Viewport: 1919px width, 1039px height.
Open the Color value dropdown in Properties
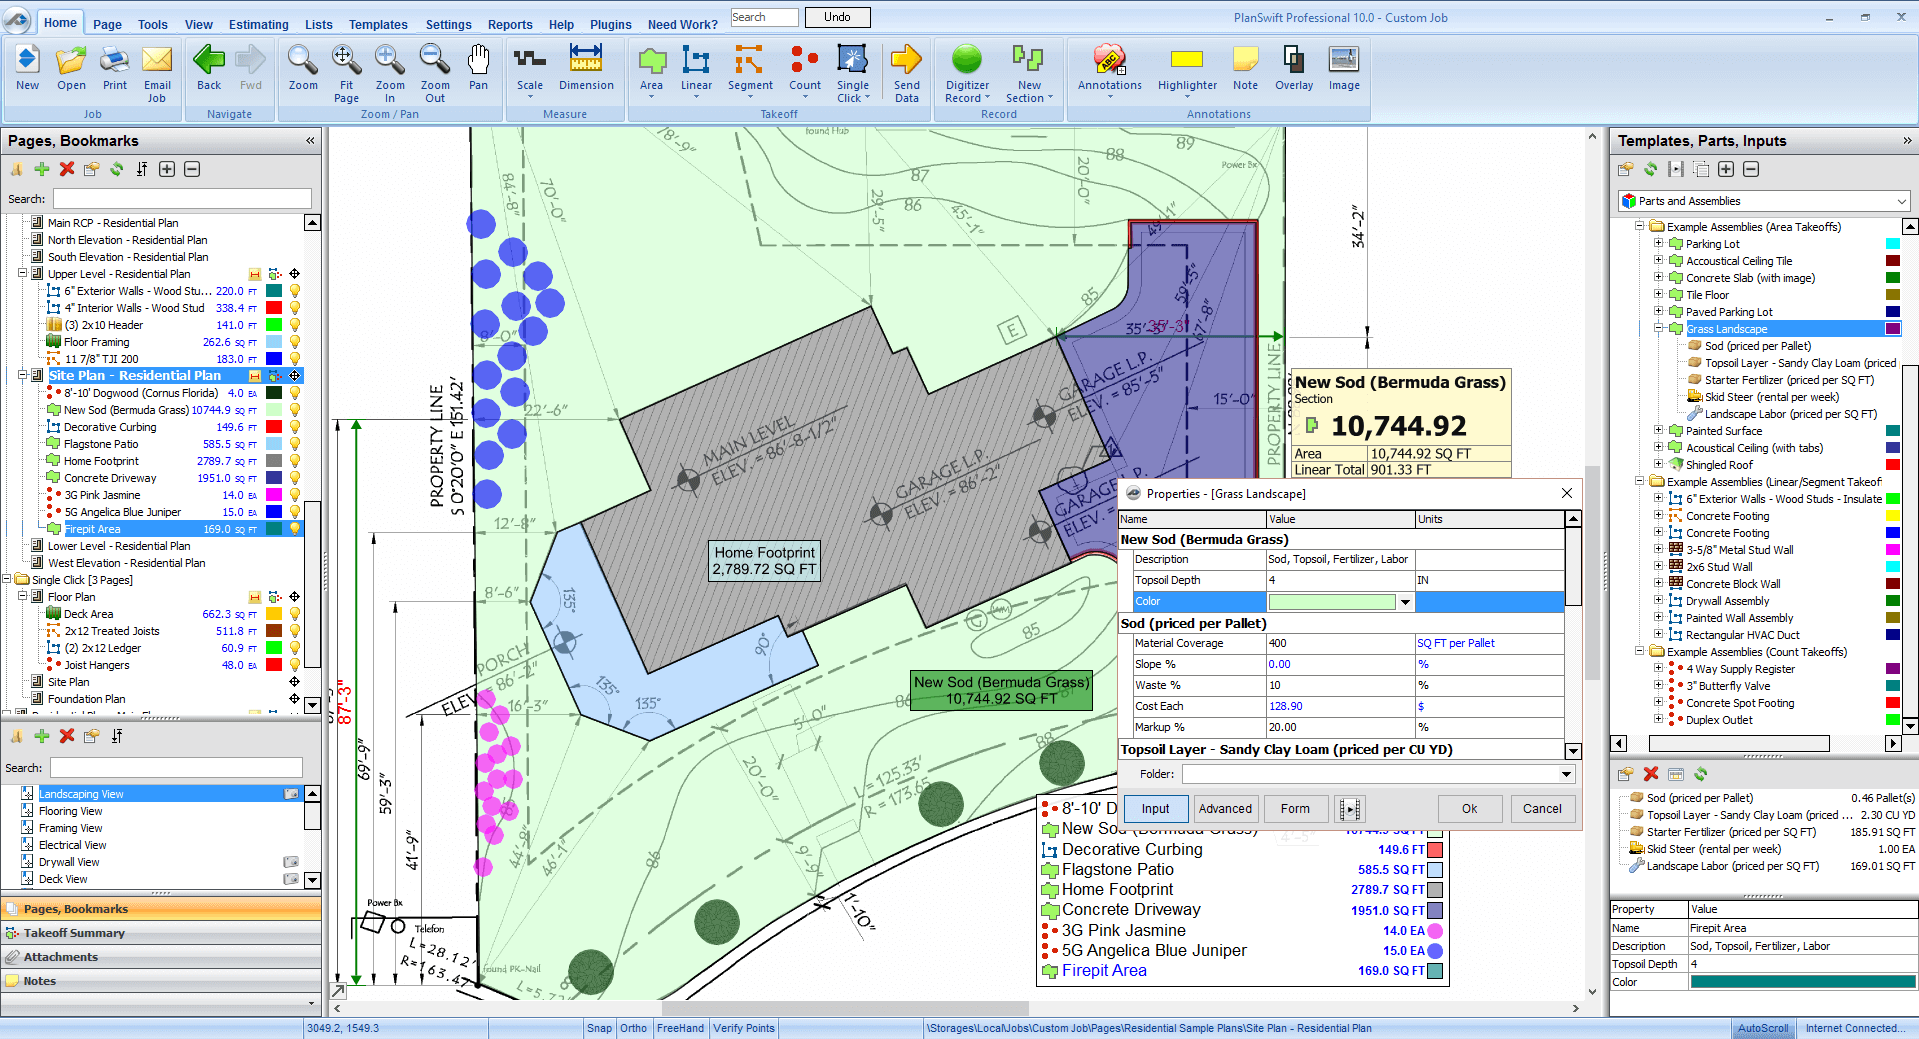(x=1405, y=601)
